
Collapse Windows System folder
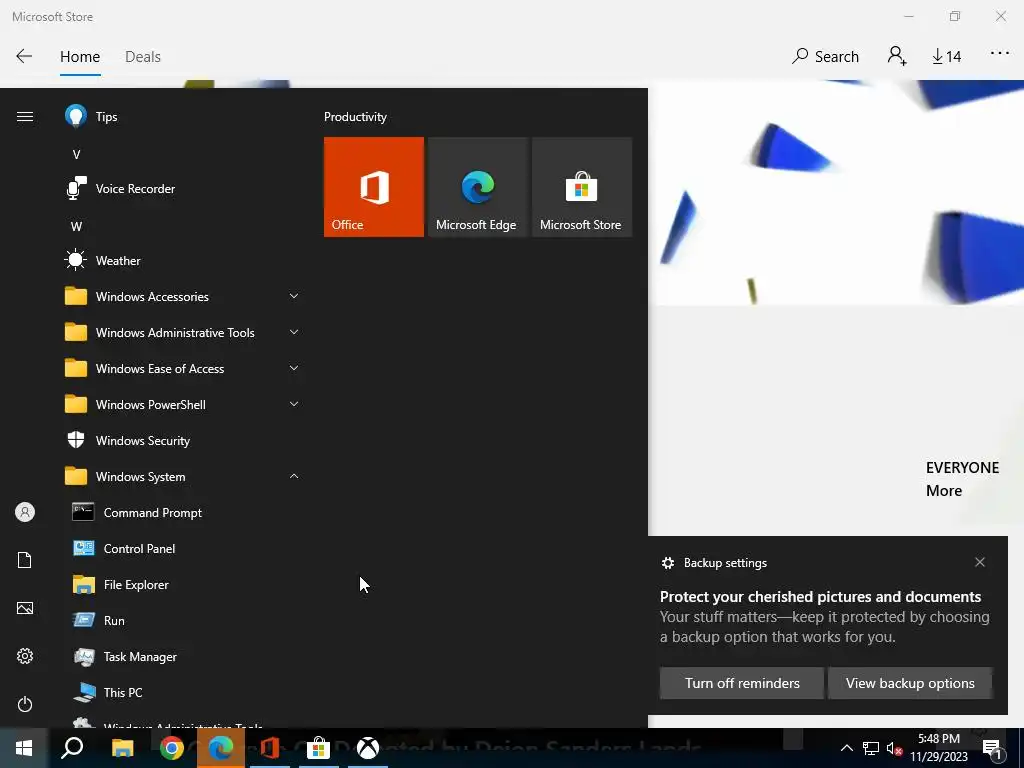183,477
